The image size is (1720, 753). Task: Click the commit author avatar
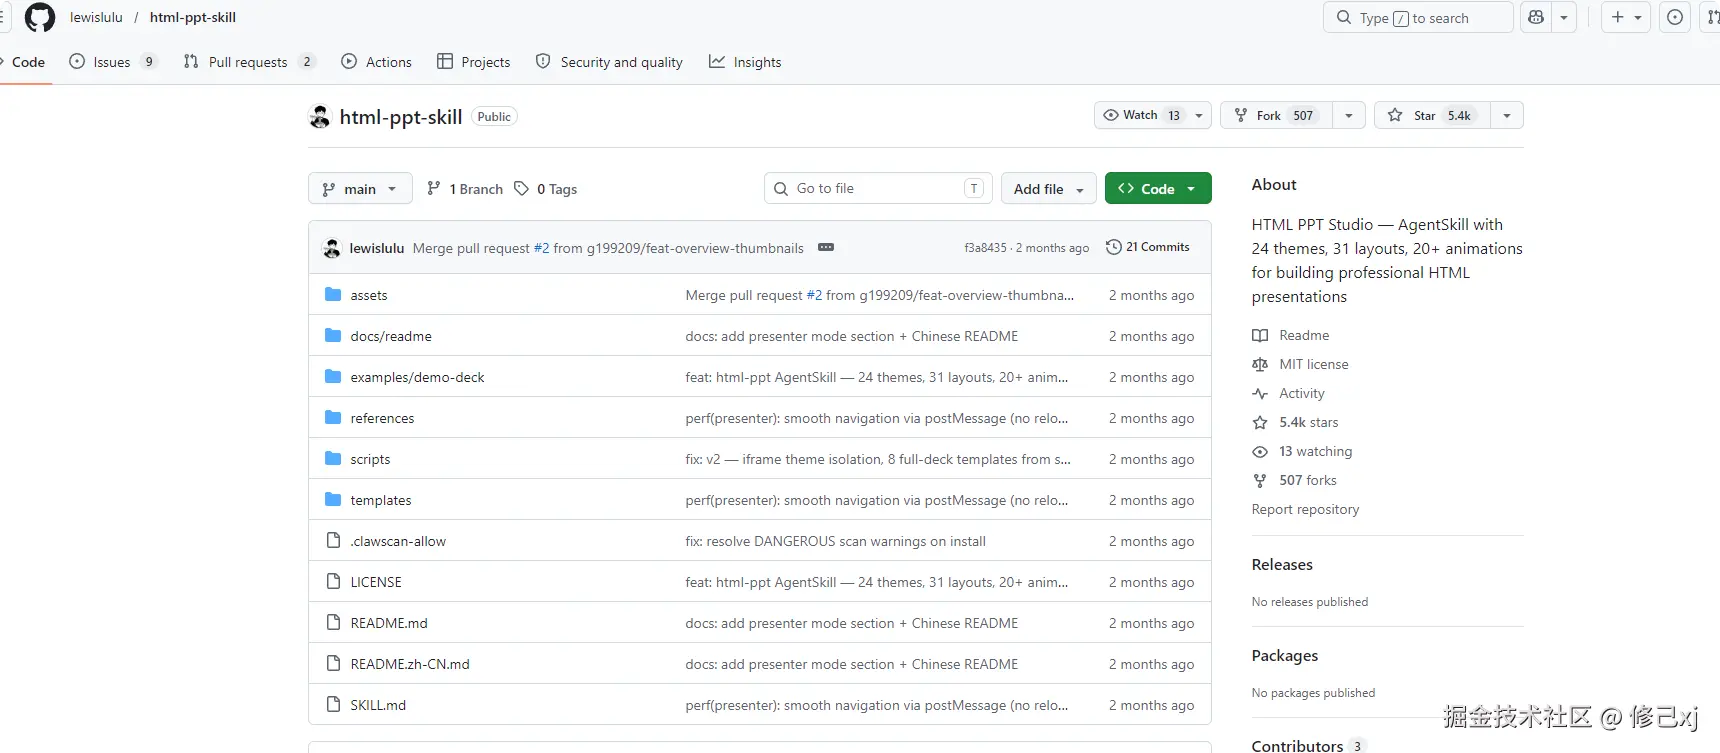tap(332, 248)
